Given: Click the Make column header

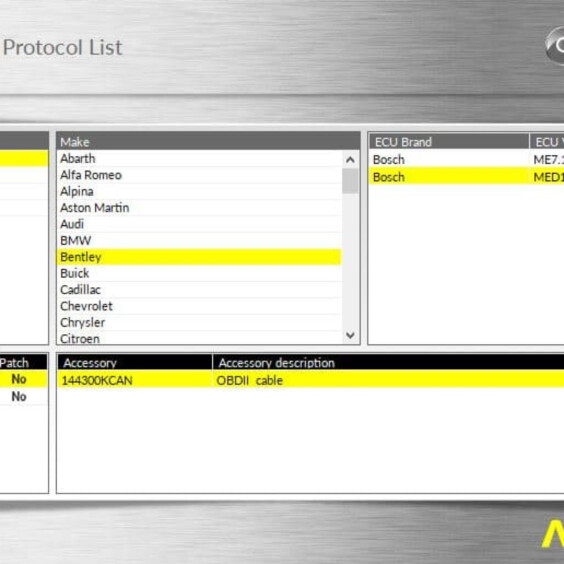Looking at the screenshot, I should [208, 142].
